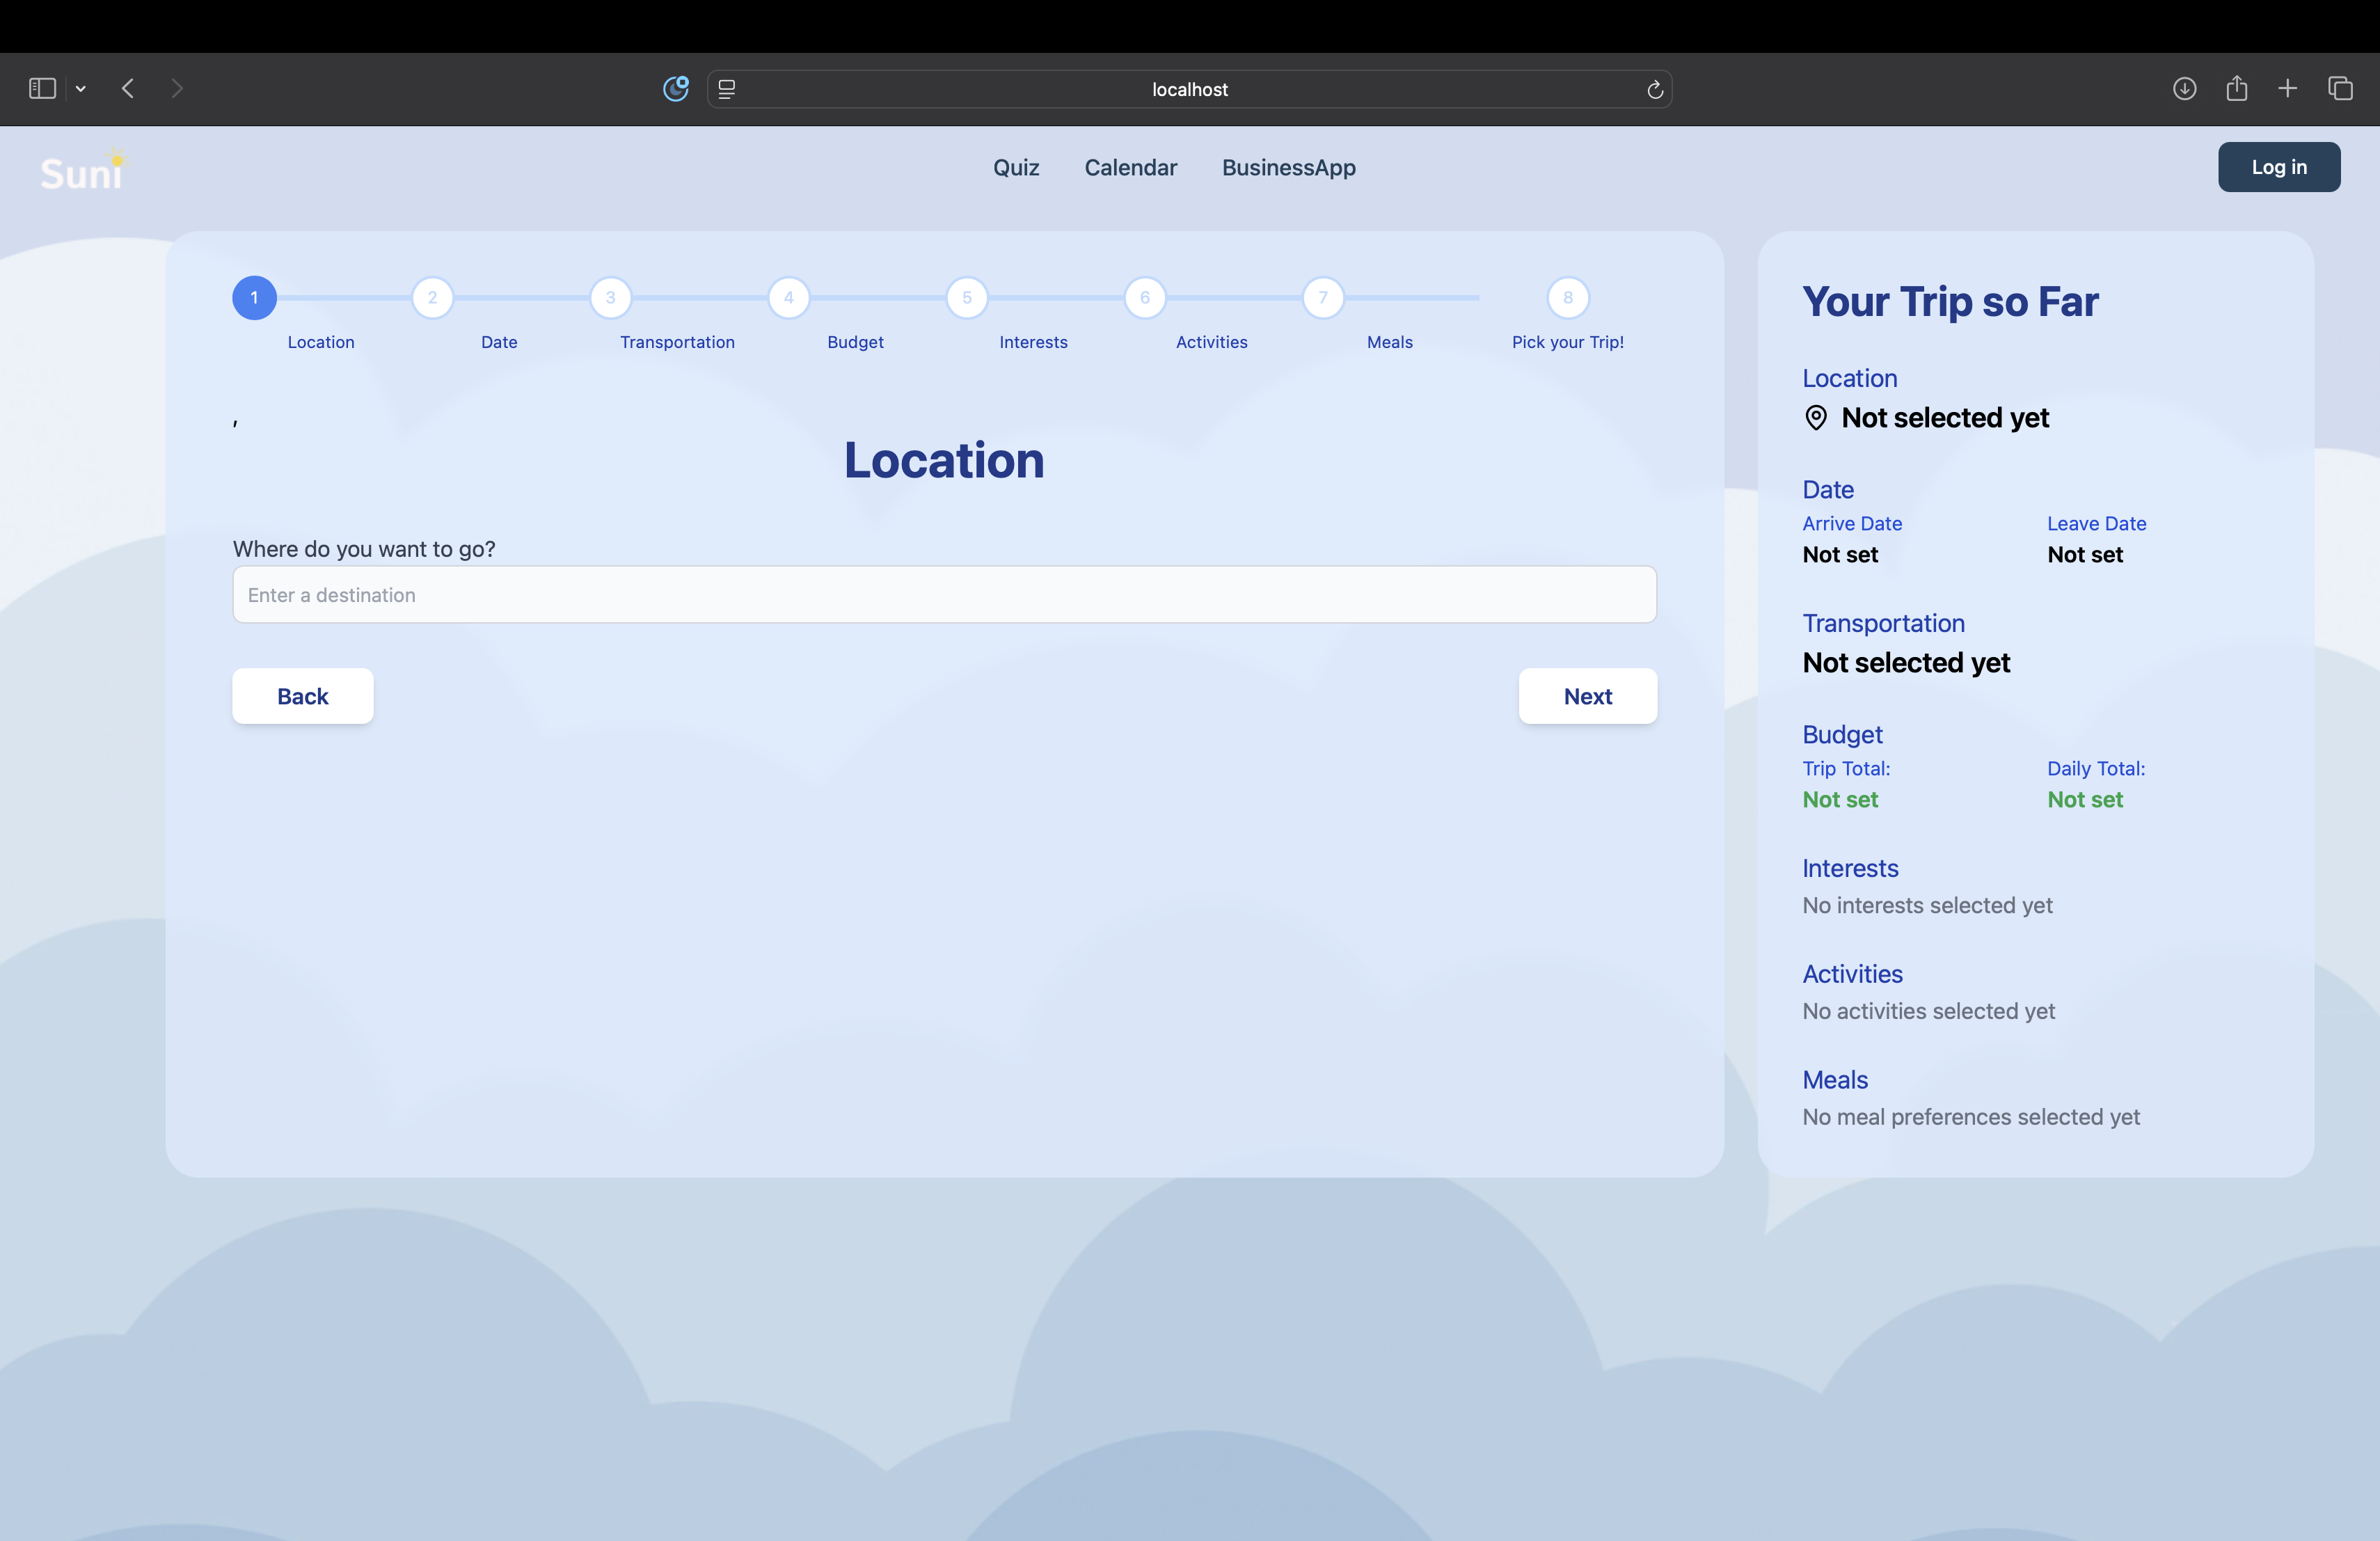The image size is (2380, 1541).
Task: Jump to step 6 Activities circle
Action: click(1145, 298)
